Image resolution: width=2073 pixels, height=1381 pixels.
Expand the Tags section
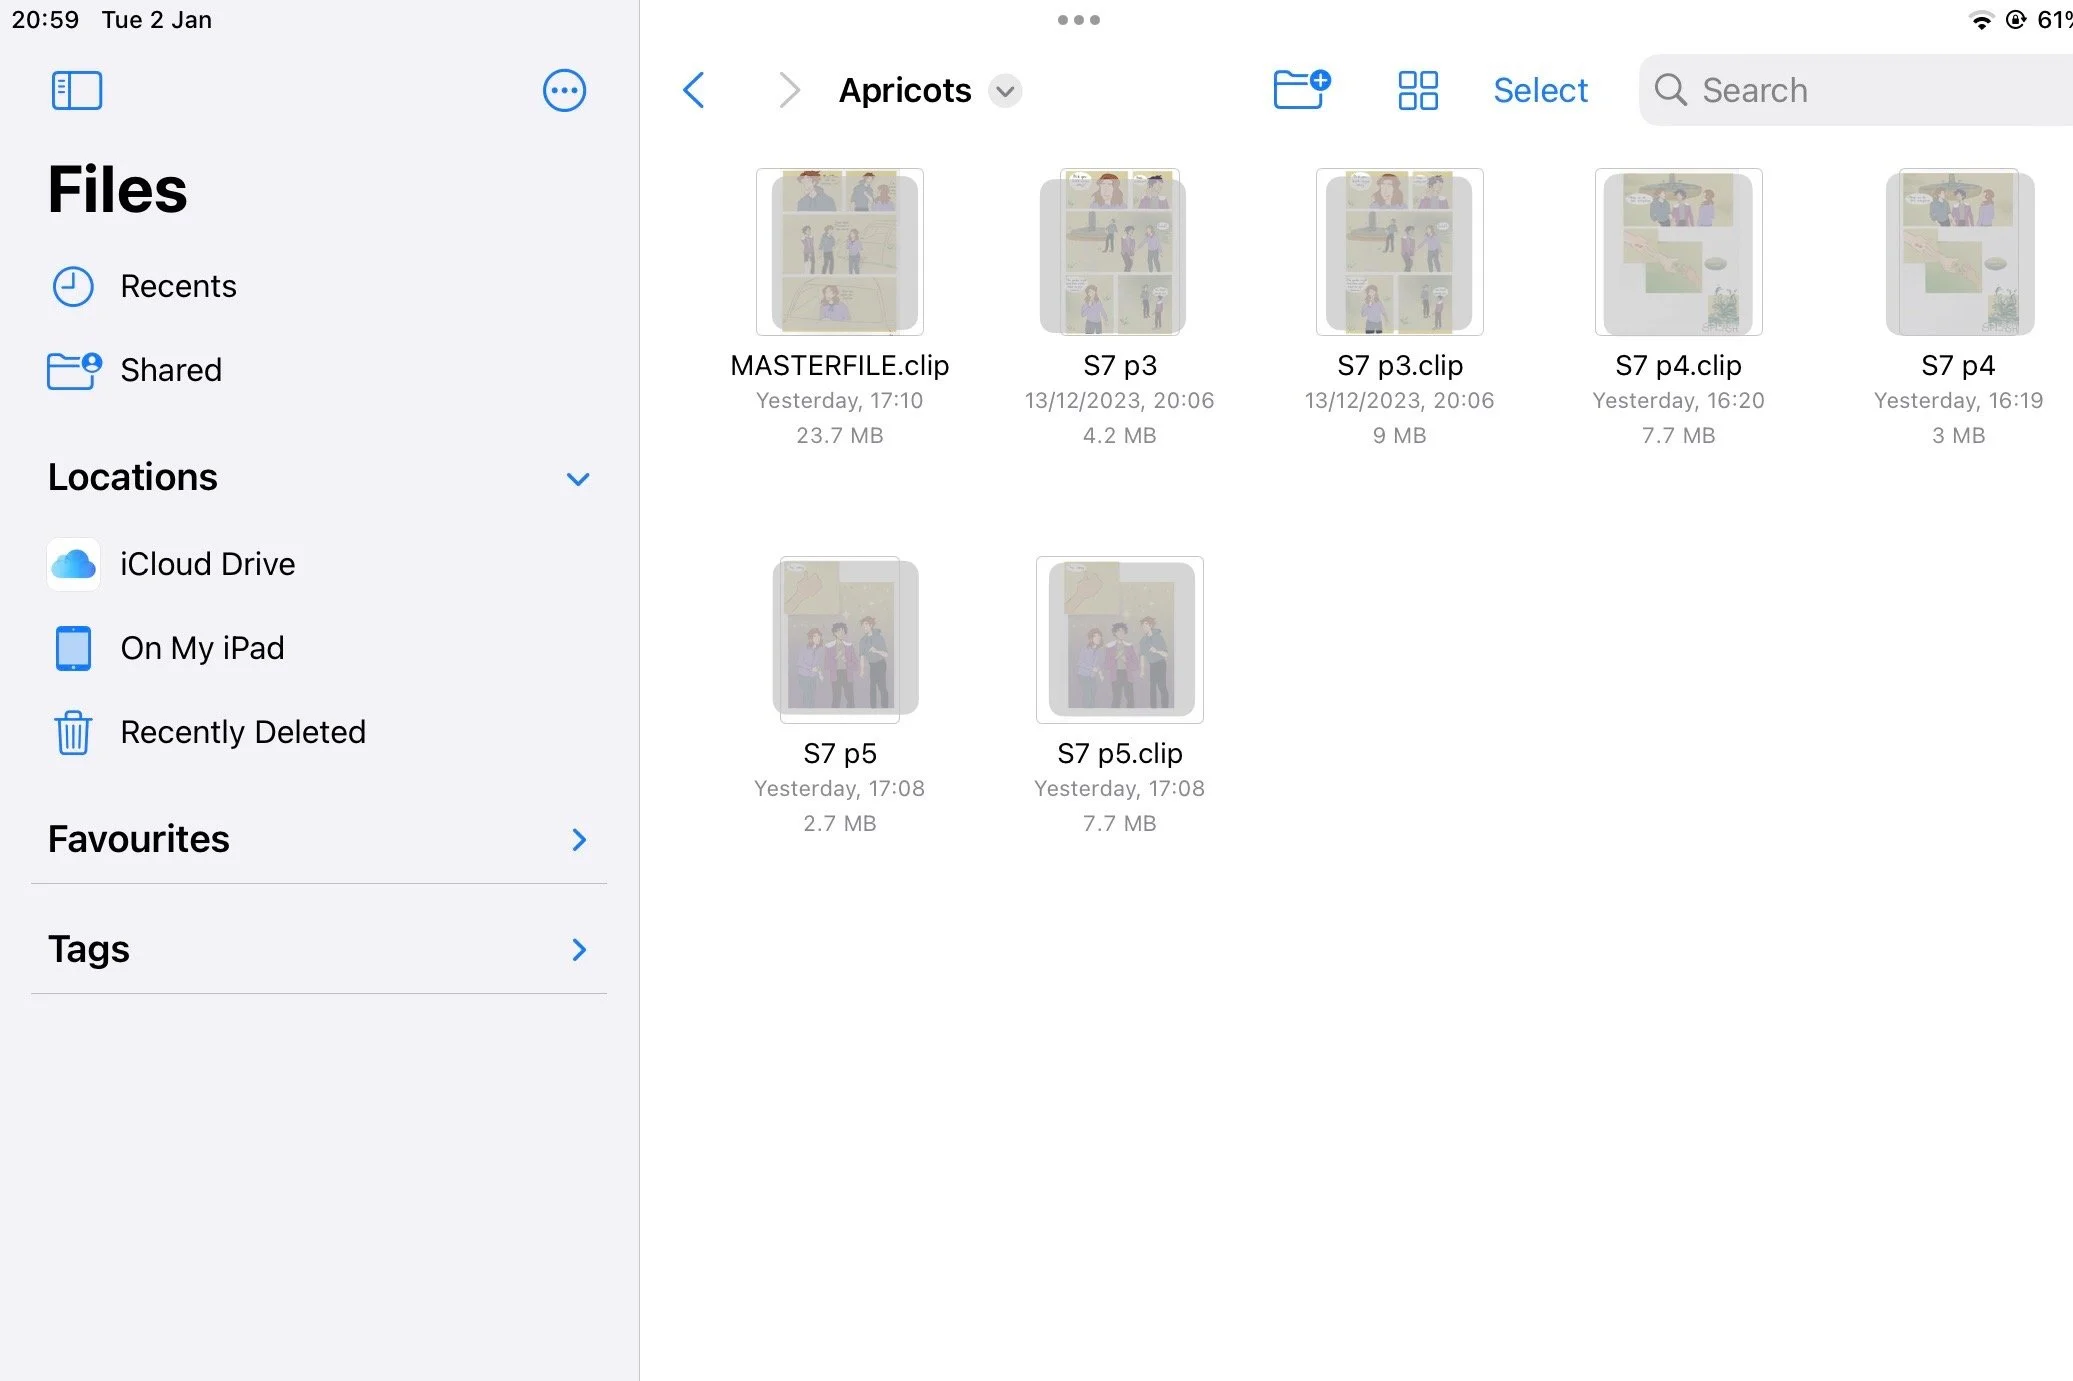pyautogui.click(x=578, y=949)
